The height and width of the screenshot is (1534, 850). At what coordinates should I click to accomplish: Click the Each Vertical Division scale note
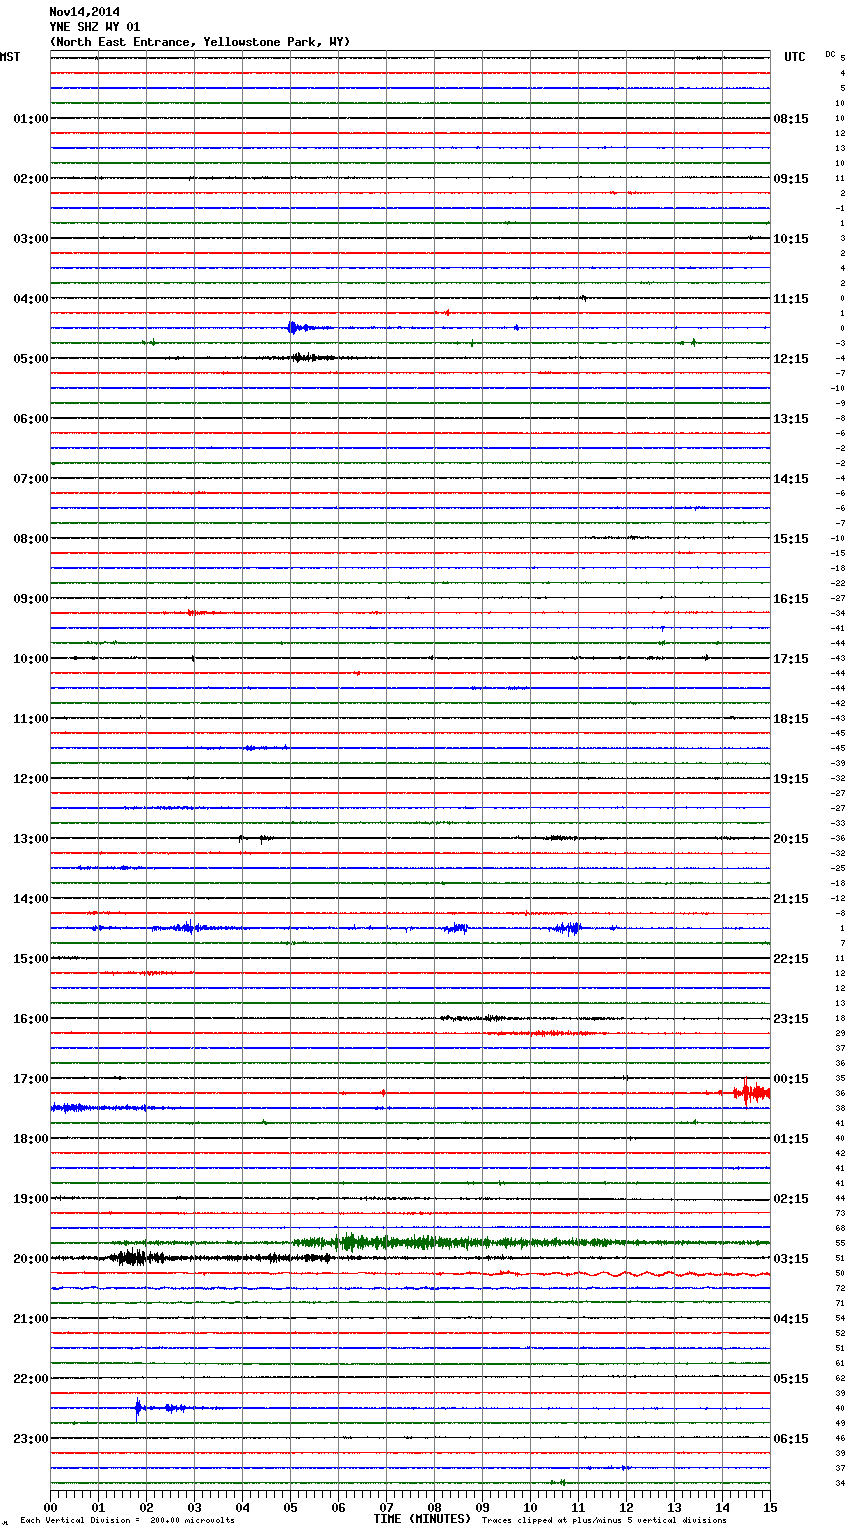coord(127,1521)
